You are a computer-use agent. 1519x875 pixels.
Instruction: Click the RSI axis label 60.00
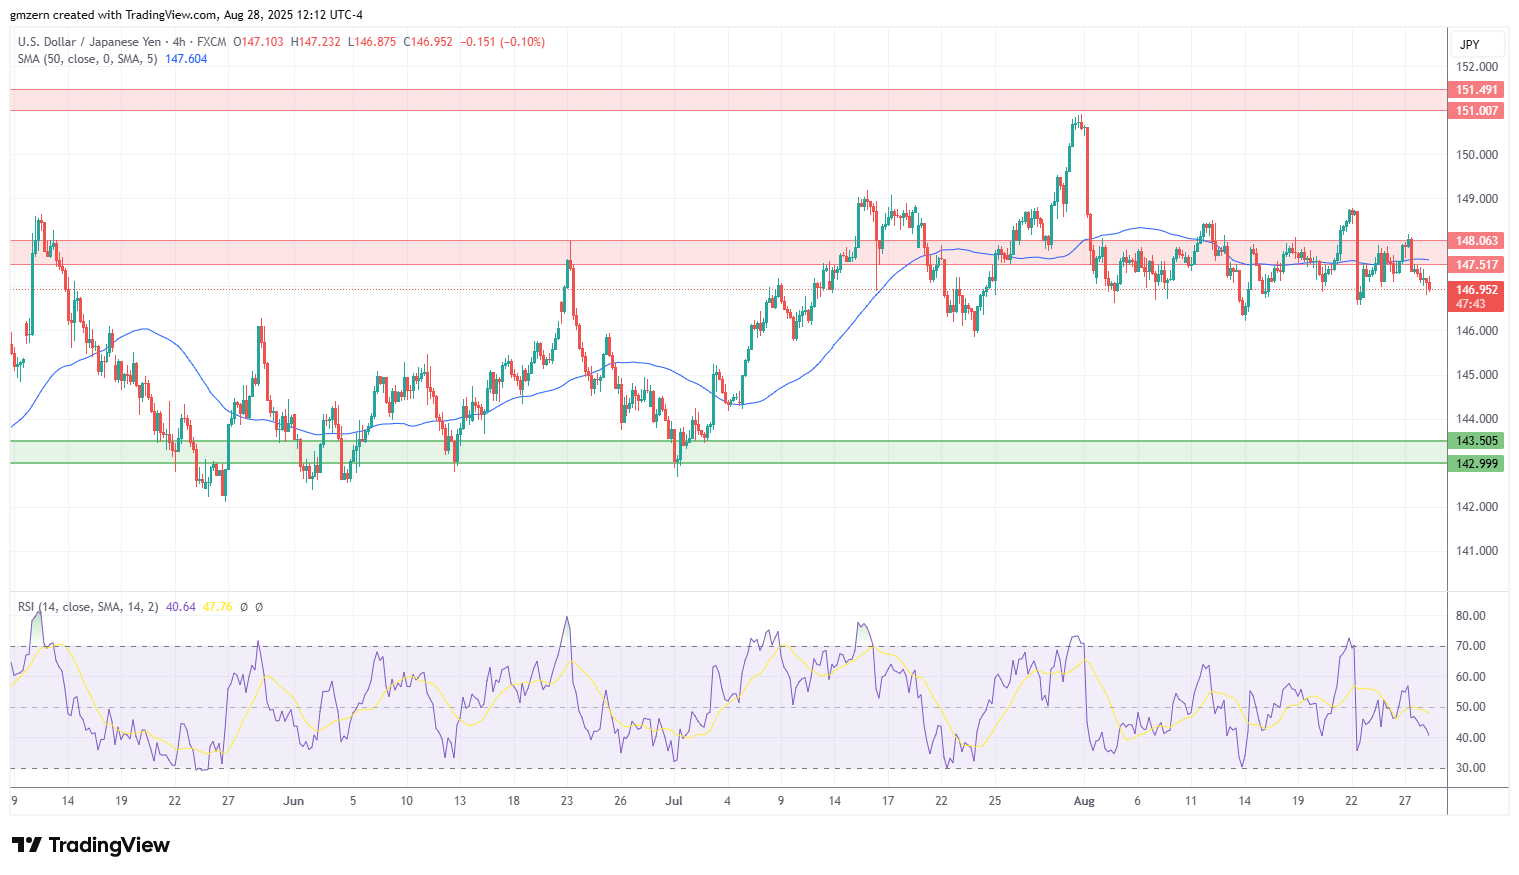(1470, 677)
